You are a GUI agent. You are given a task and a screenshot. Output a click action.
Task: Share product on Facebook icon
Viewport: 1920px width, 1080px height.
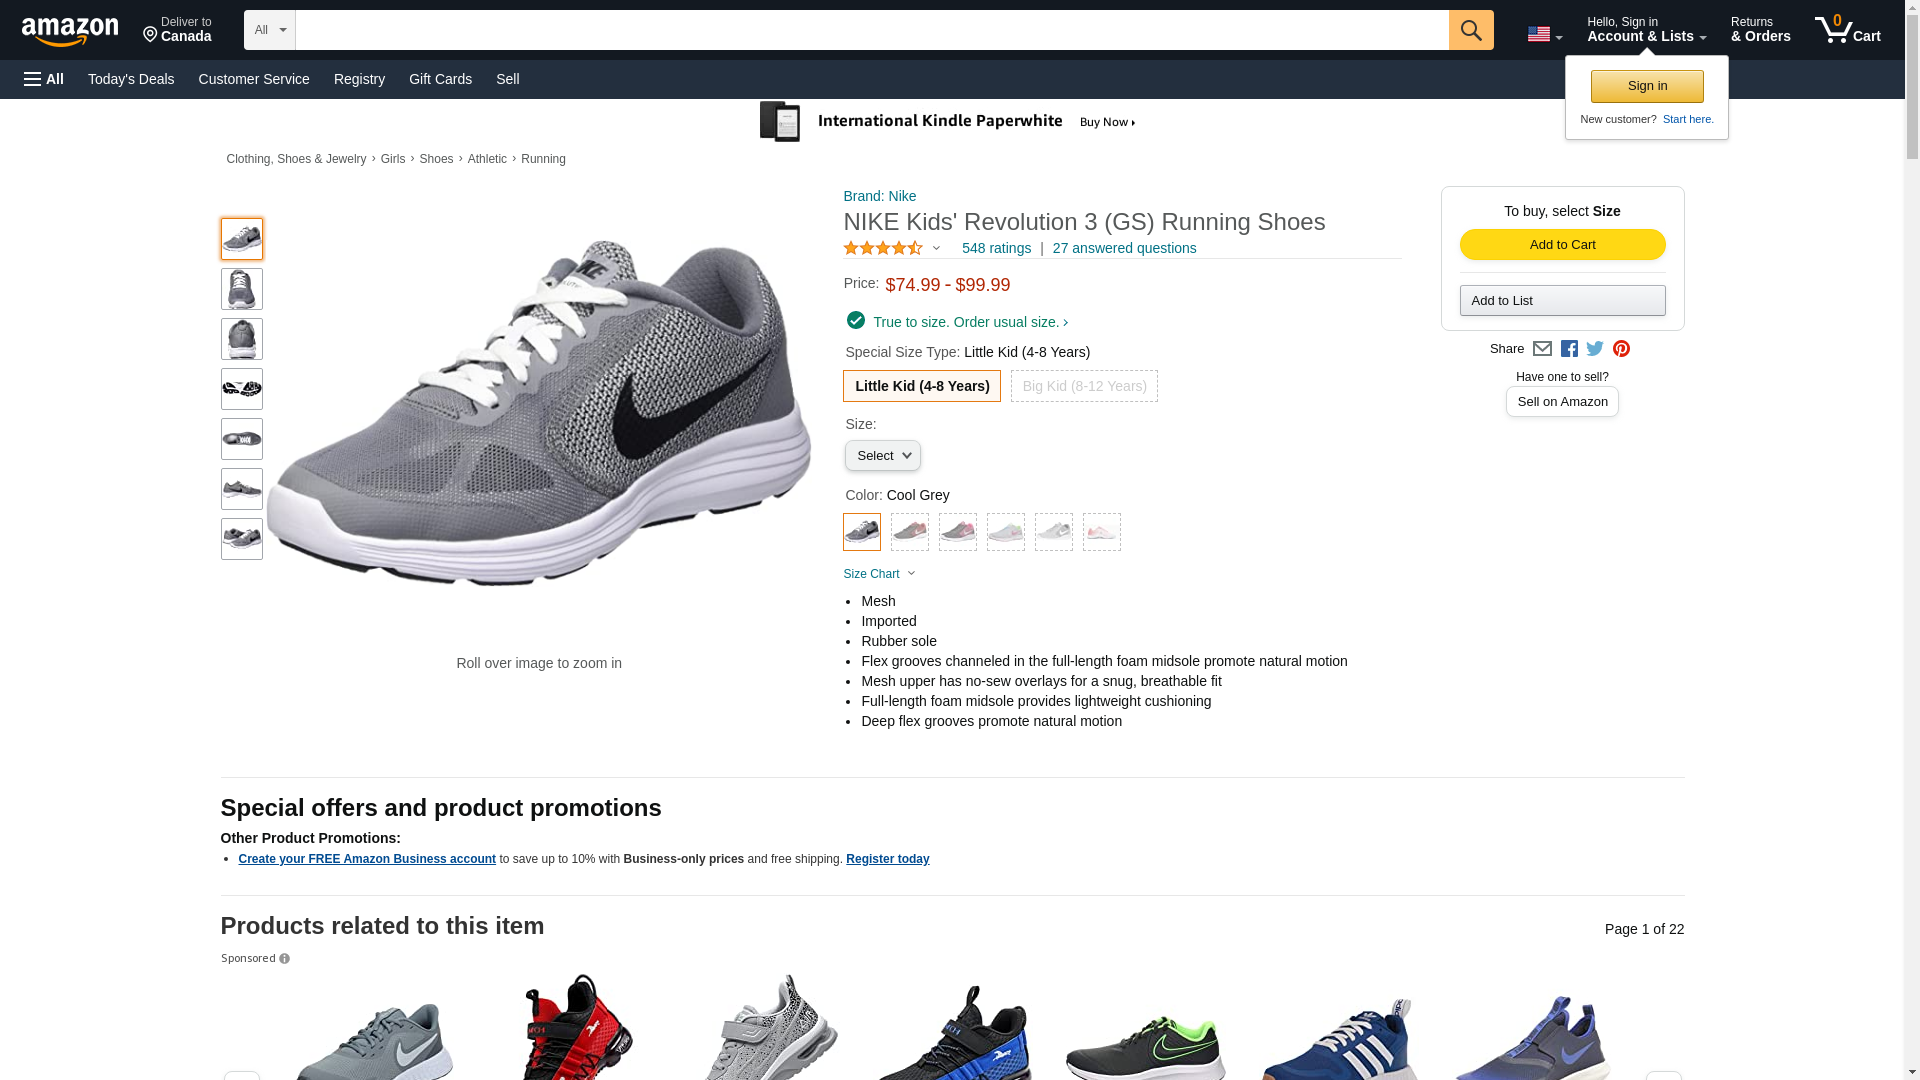pos(1569,349)
